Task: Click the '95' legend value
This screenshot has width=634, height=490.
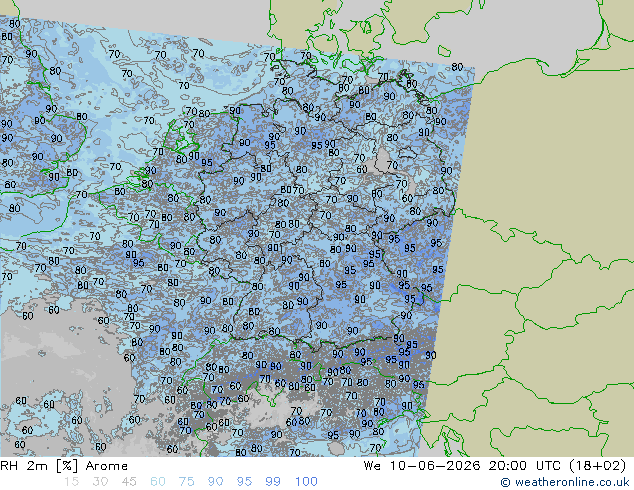Action: (x=244, y=482)
